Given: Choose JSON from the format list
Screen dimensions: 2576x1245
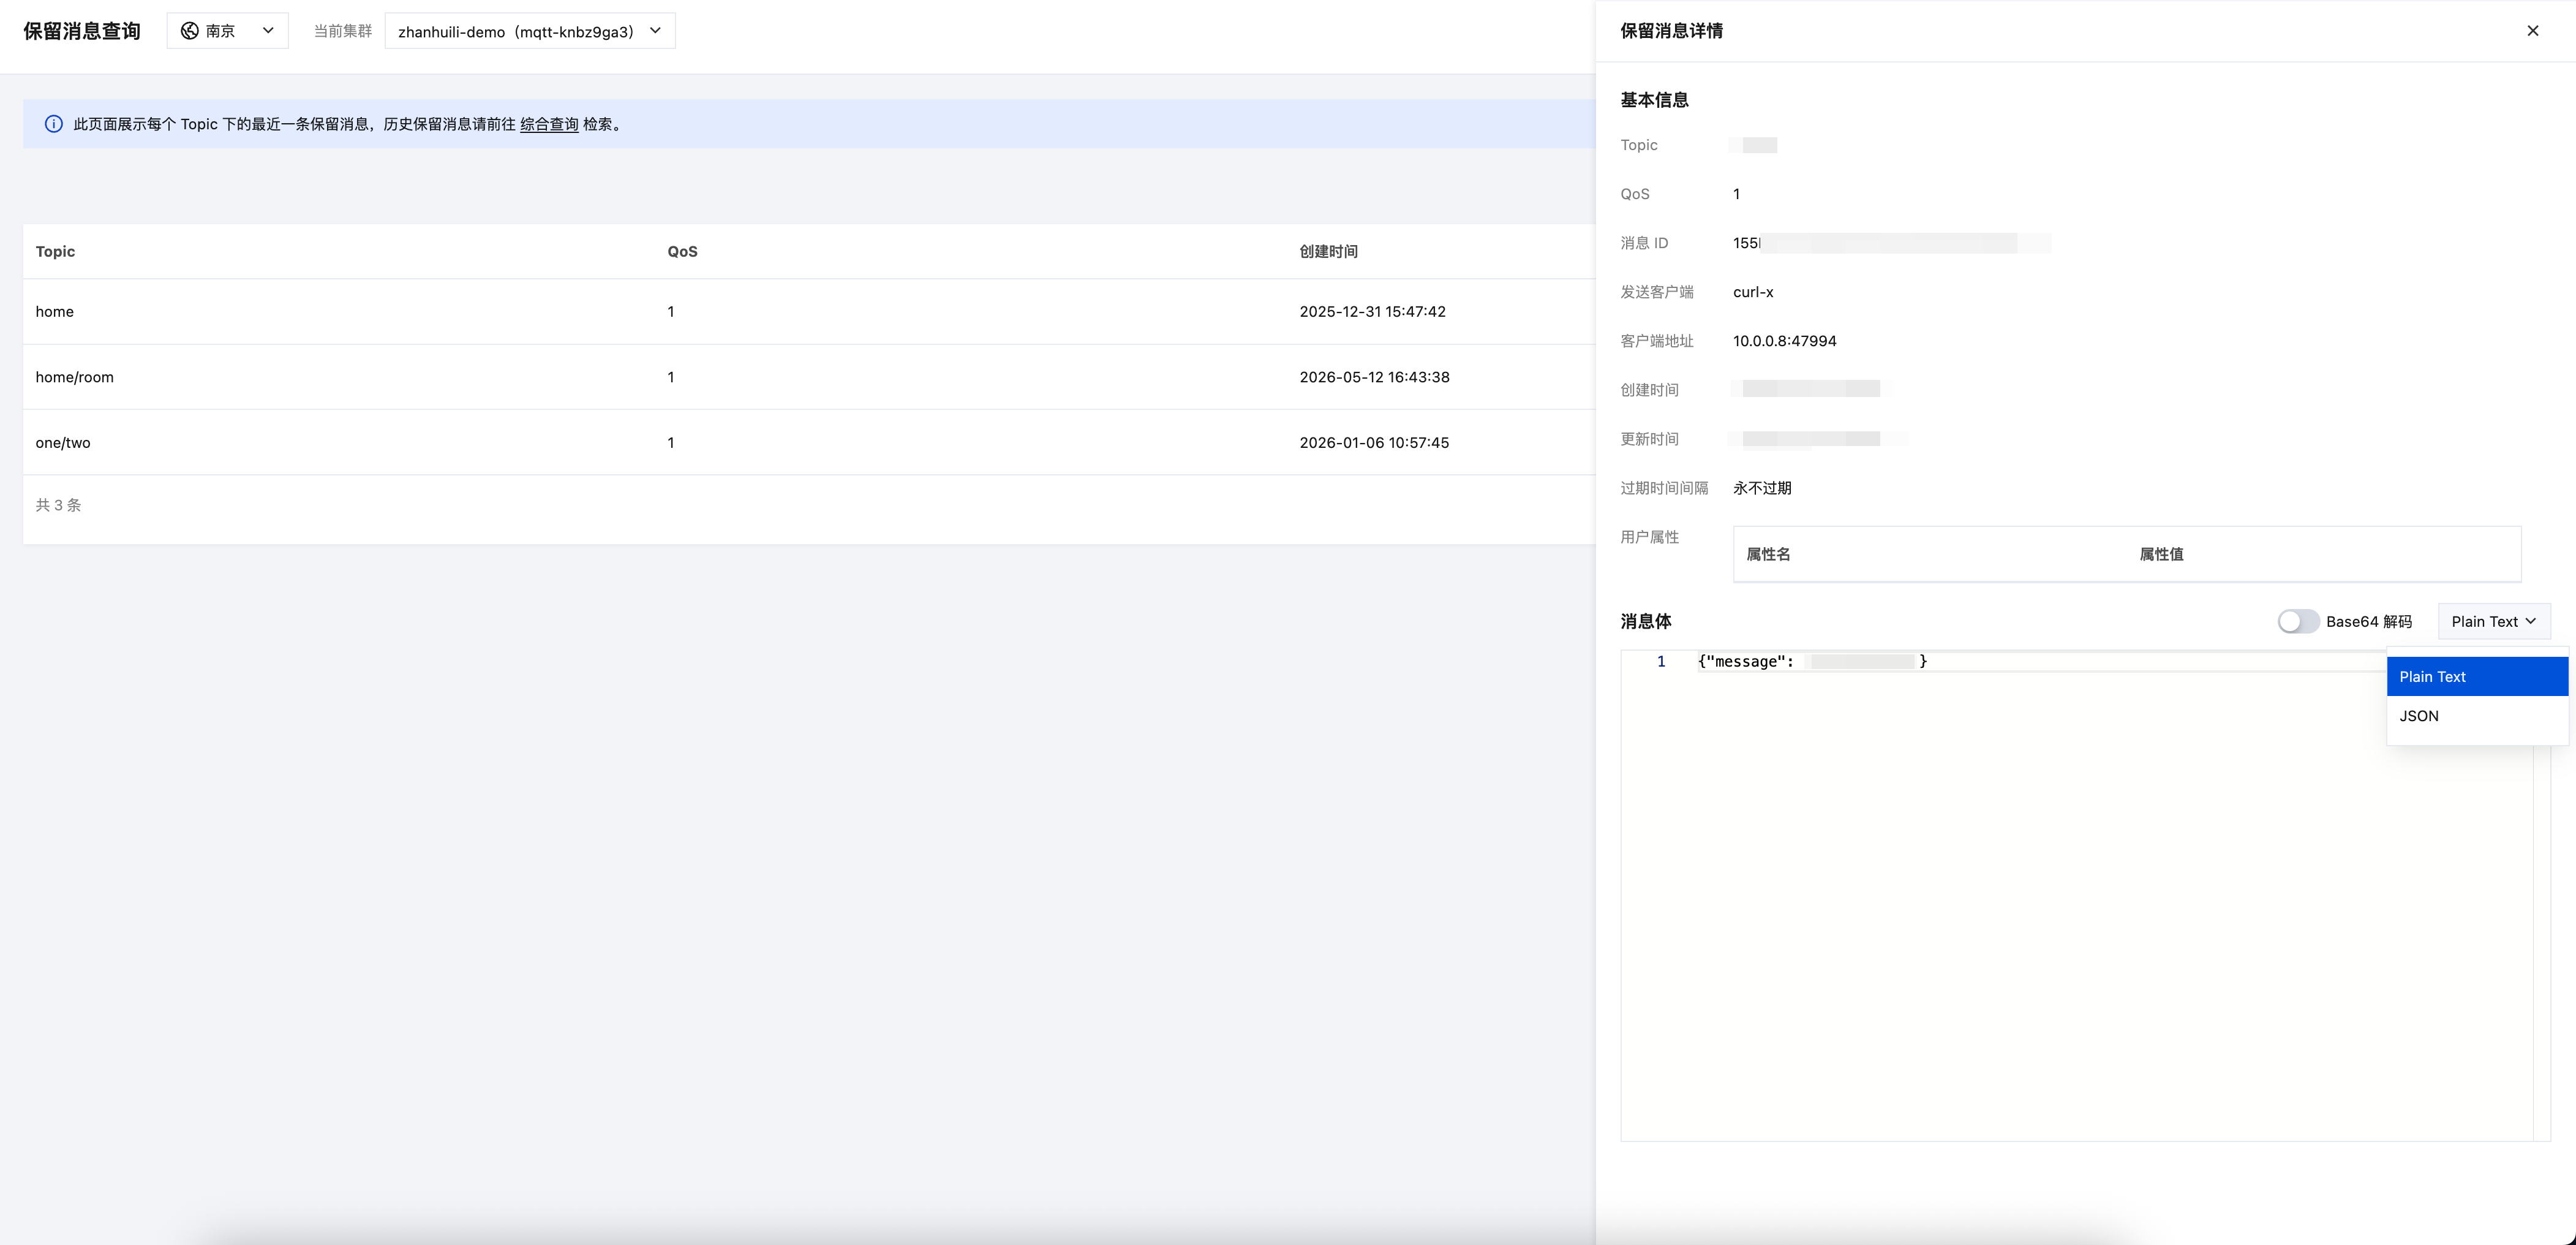Looking at the screenshot, I should point(2477,716).
